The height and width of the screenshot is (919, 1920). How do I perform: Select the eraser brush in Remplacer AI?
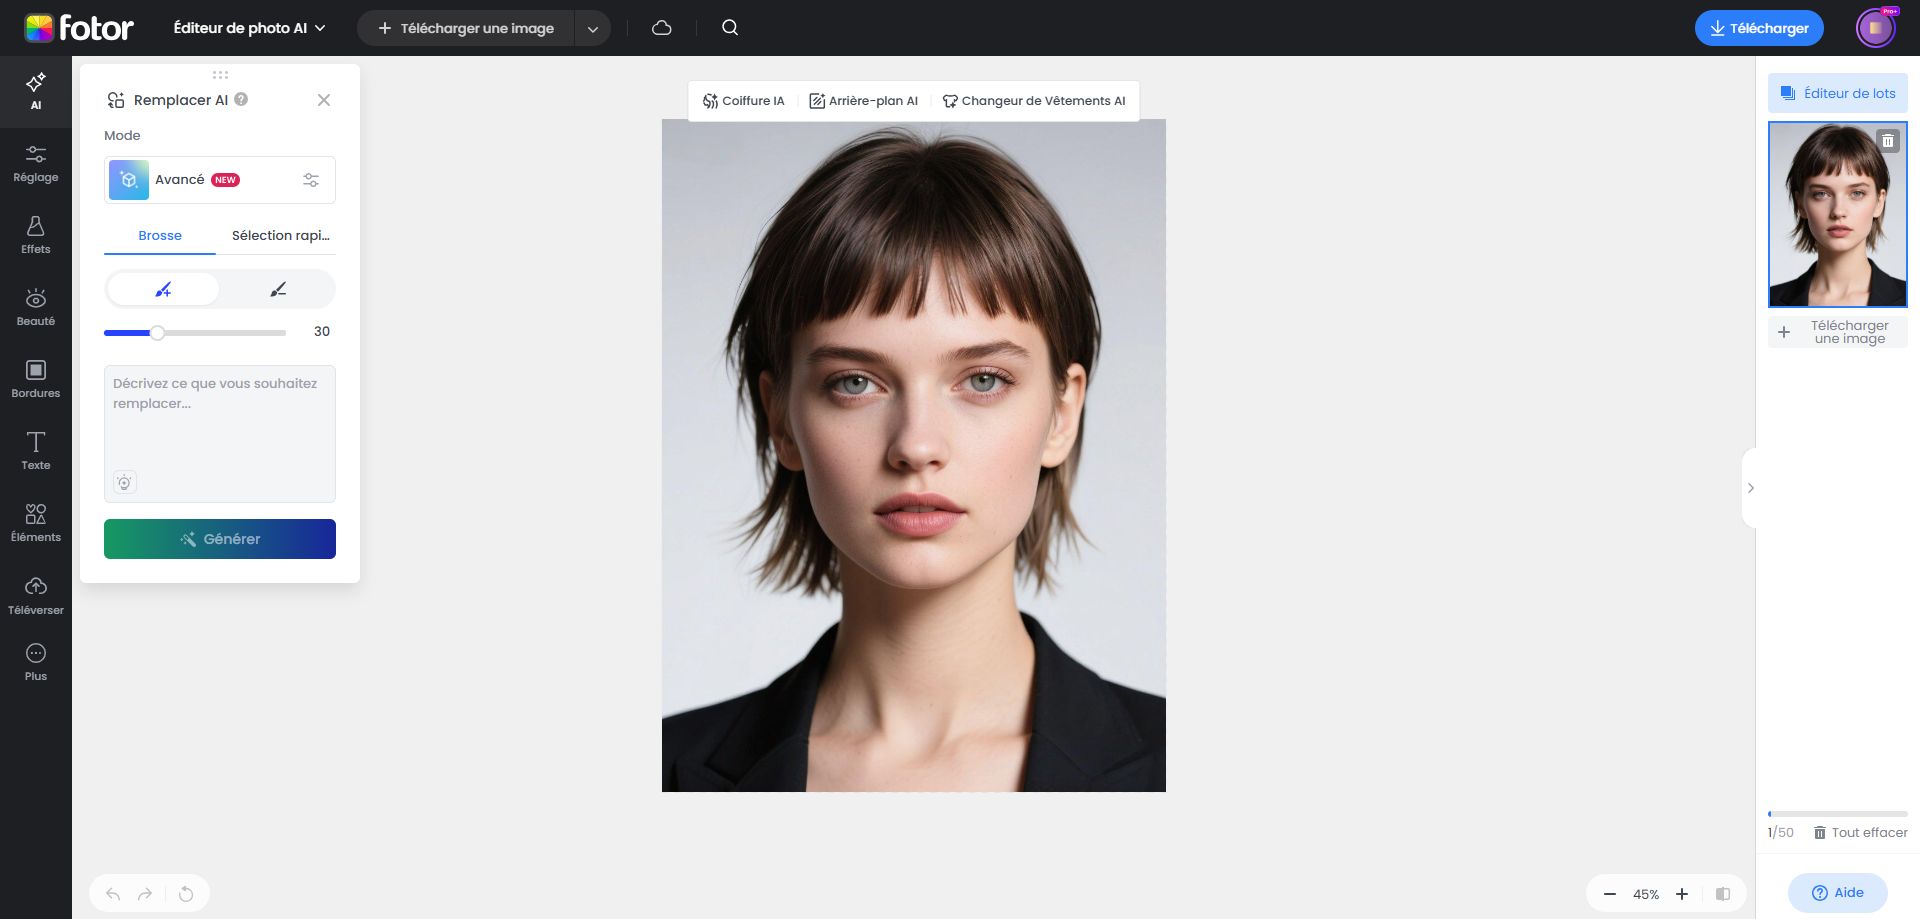click(x=277, y=289)
